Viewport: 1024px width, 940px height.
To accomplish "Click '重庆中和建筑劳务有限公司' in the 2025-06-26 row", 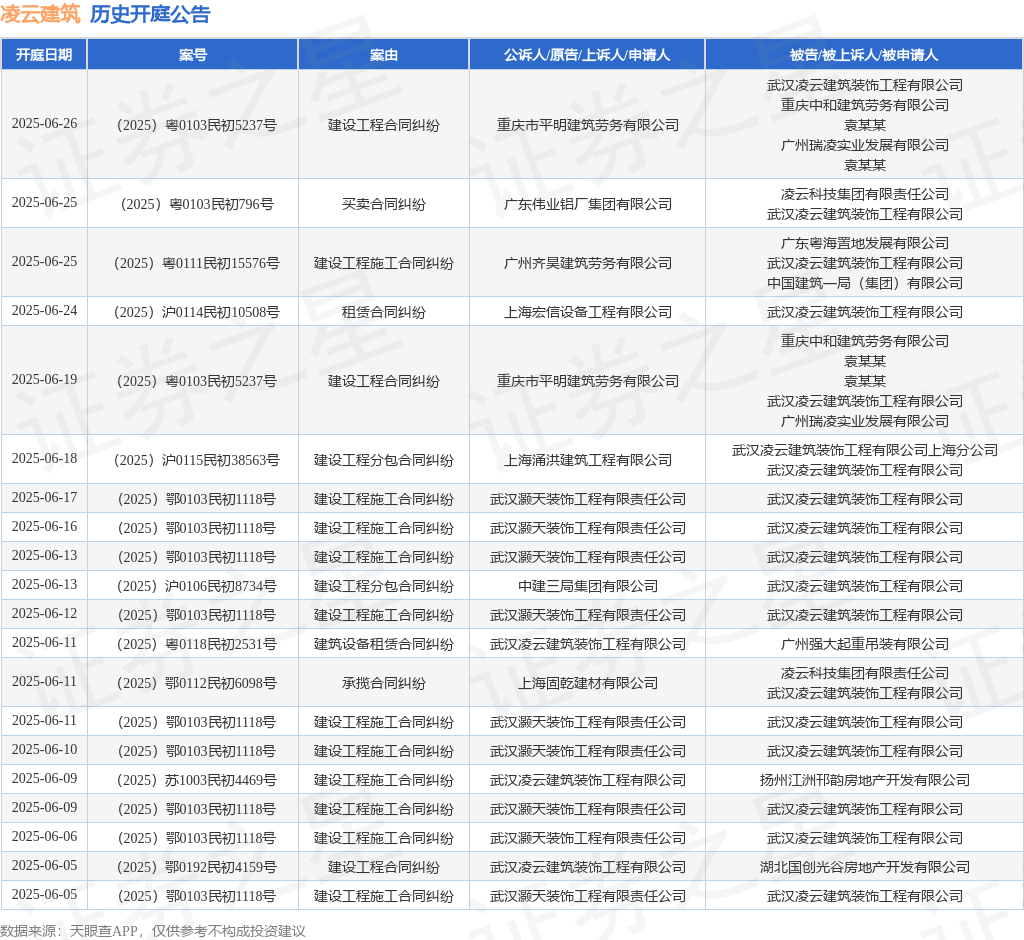I will click(865, 105).
